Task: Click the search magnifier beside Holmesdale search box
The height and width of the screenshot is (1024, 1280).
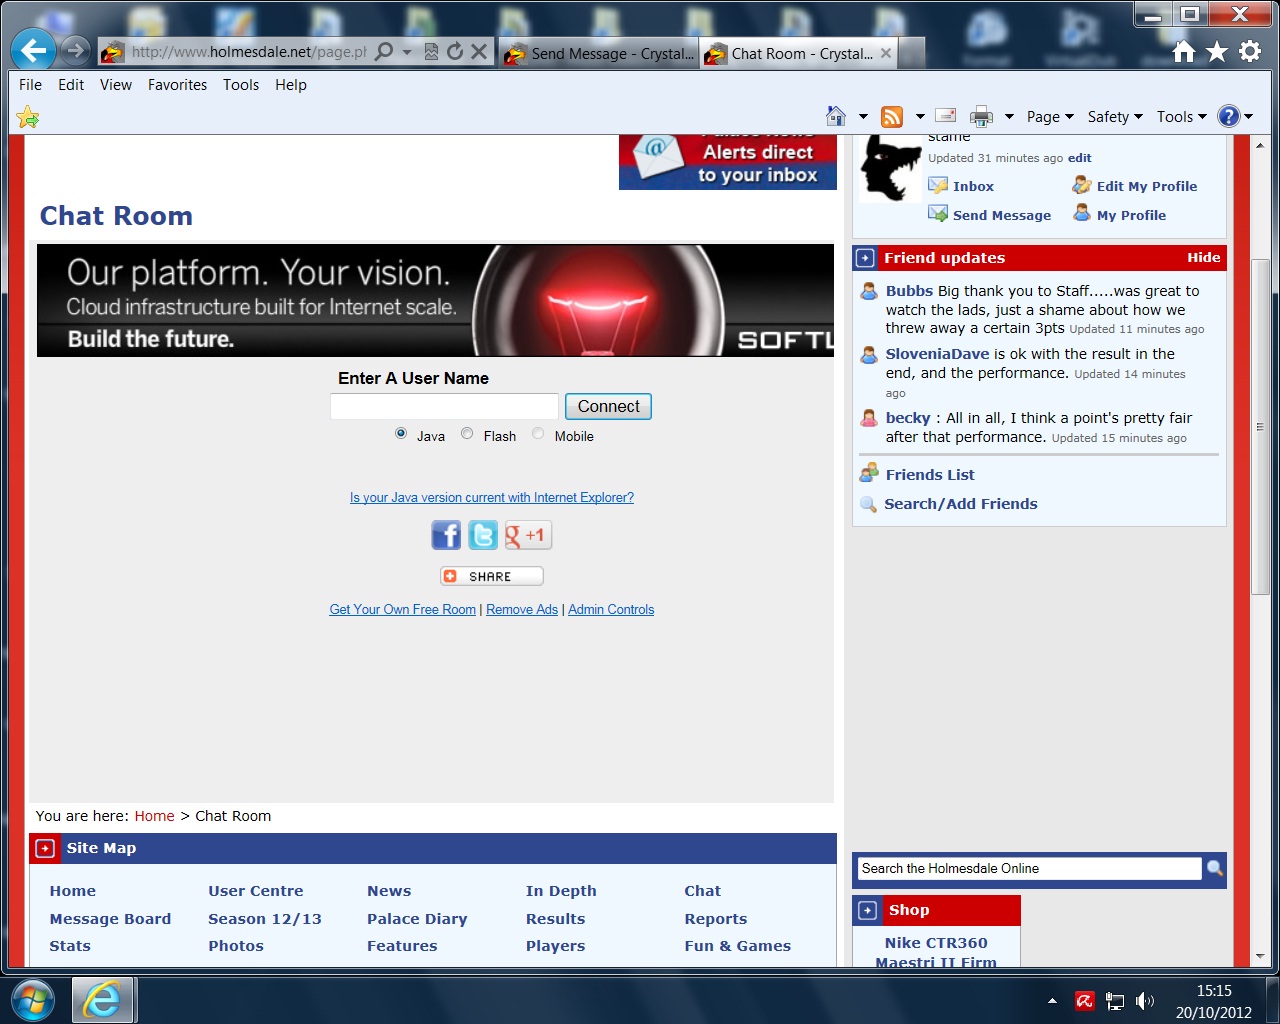Action: (1215, 868)
